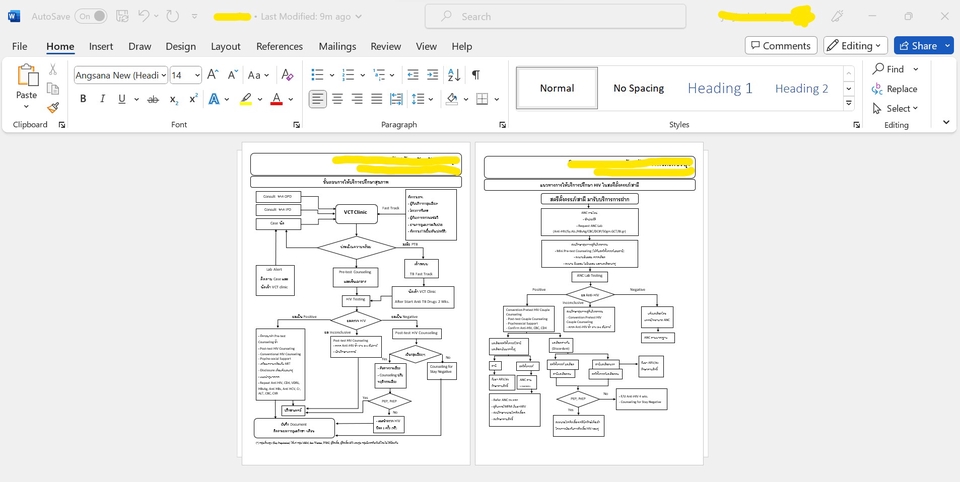
Task: Click the multilevel list icon
Action: (x=379, y=75)
